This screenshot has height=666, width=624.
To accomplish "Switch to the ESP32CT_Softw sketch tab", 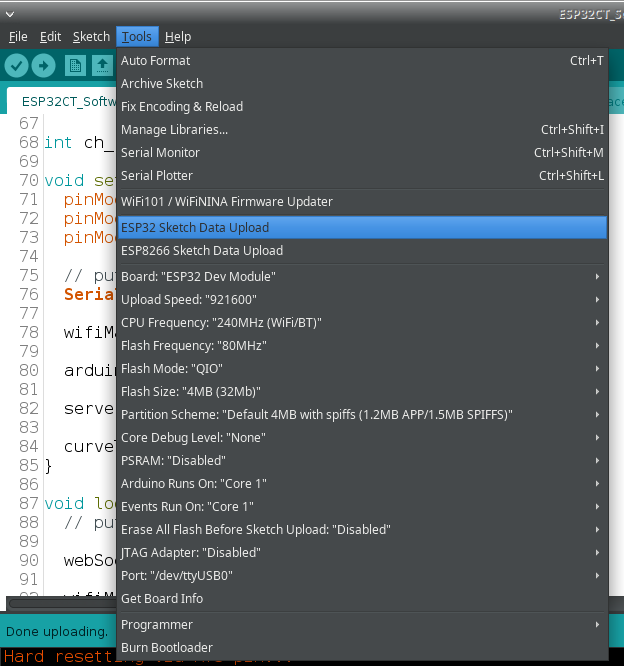I will click(64, 102).
